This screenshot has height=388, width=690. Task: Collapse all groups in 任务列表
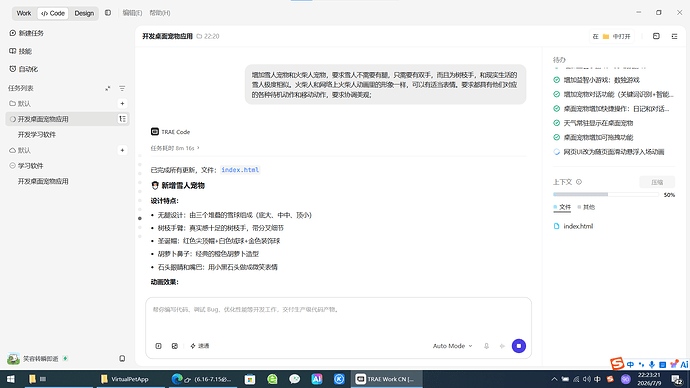pyautogui.click(x=107, y=88)
